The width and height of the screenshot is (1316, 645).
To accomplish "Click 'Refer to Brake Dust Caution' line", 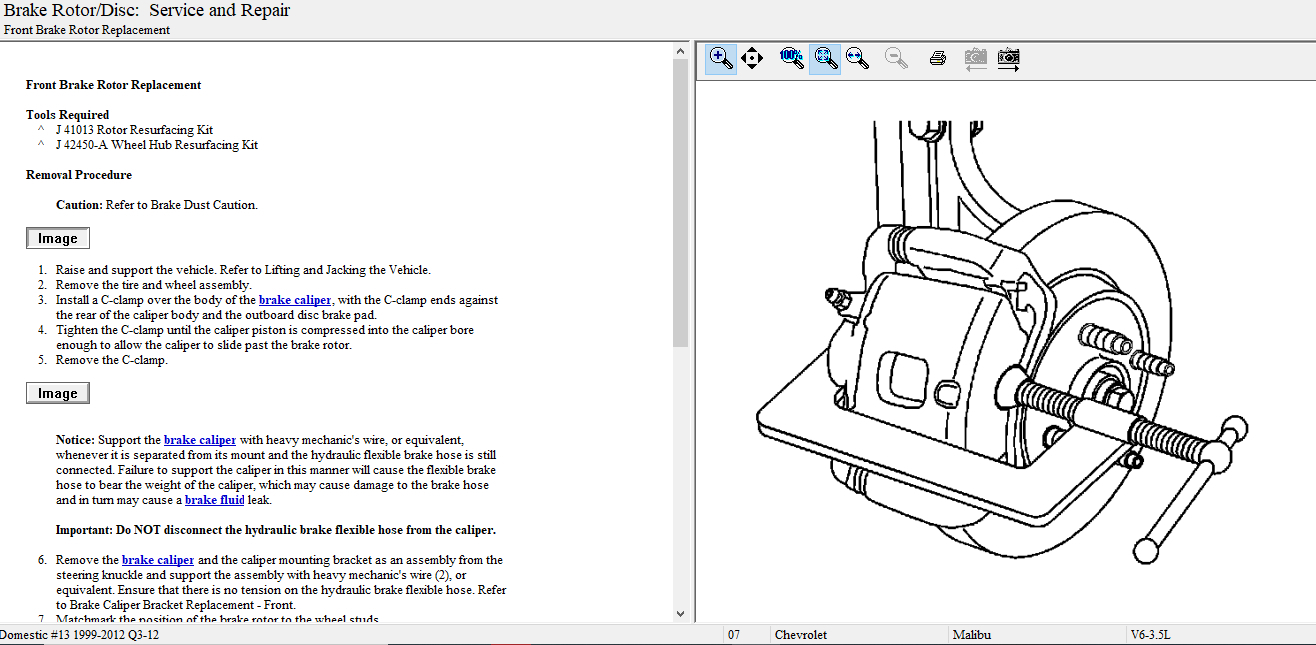I will (157, 205).
